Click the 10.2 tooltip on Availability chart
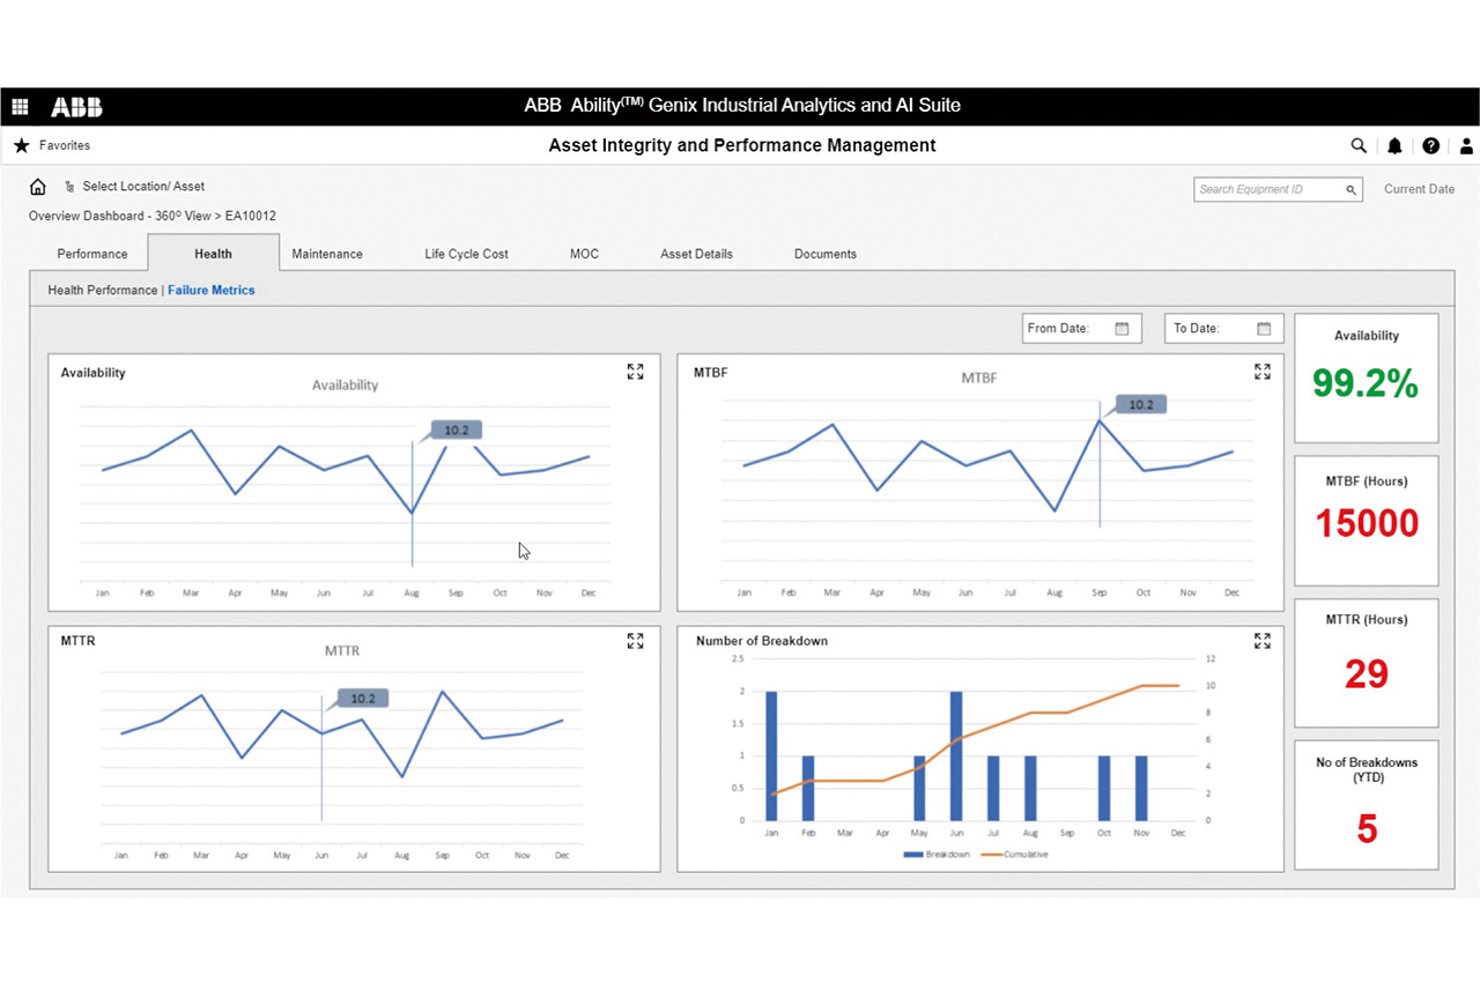1480x987 pixels. point(456,430)
